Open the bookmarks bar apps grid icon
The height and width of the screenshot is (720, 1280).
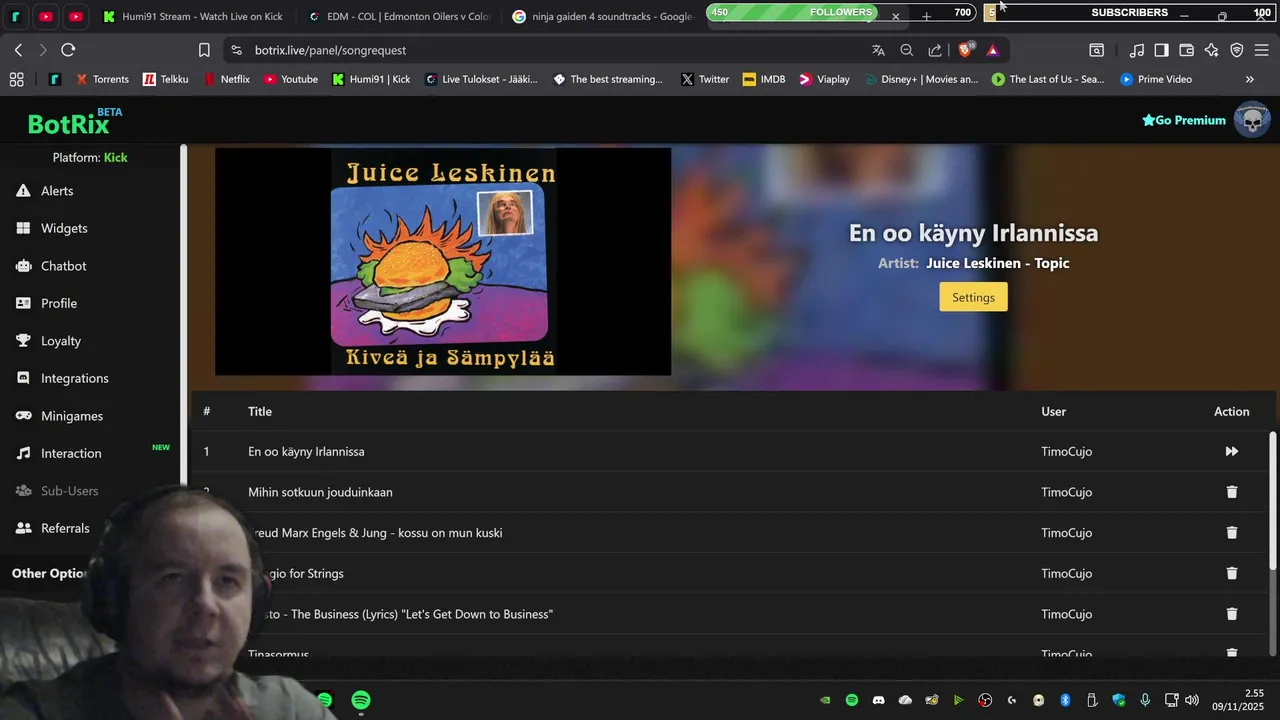coord(16,79)
